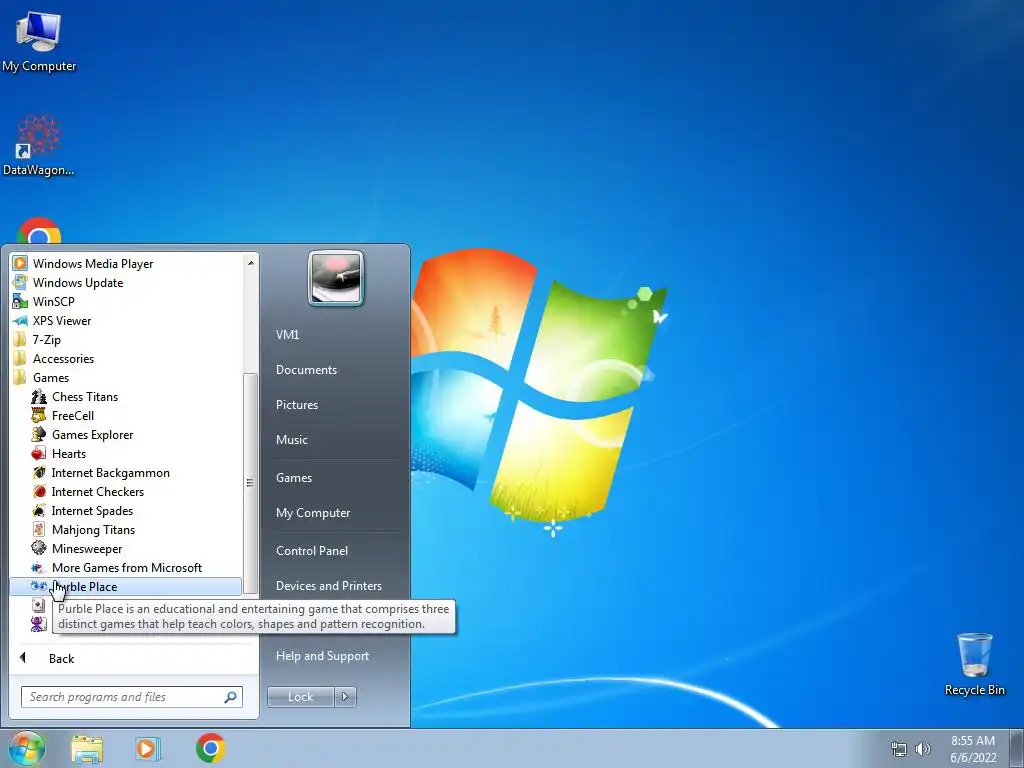Launch FreeCell game
1024x768 pixels.
[72, 415]
